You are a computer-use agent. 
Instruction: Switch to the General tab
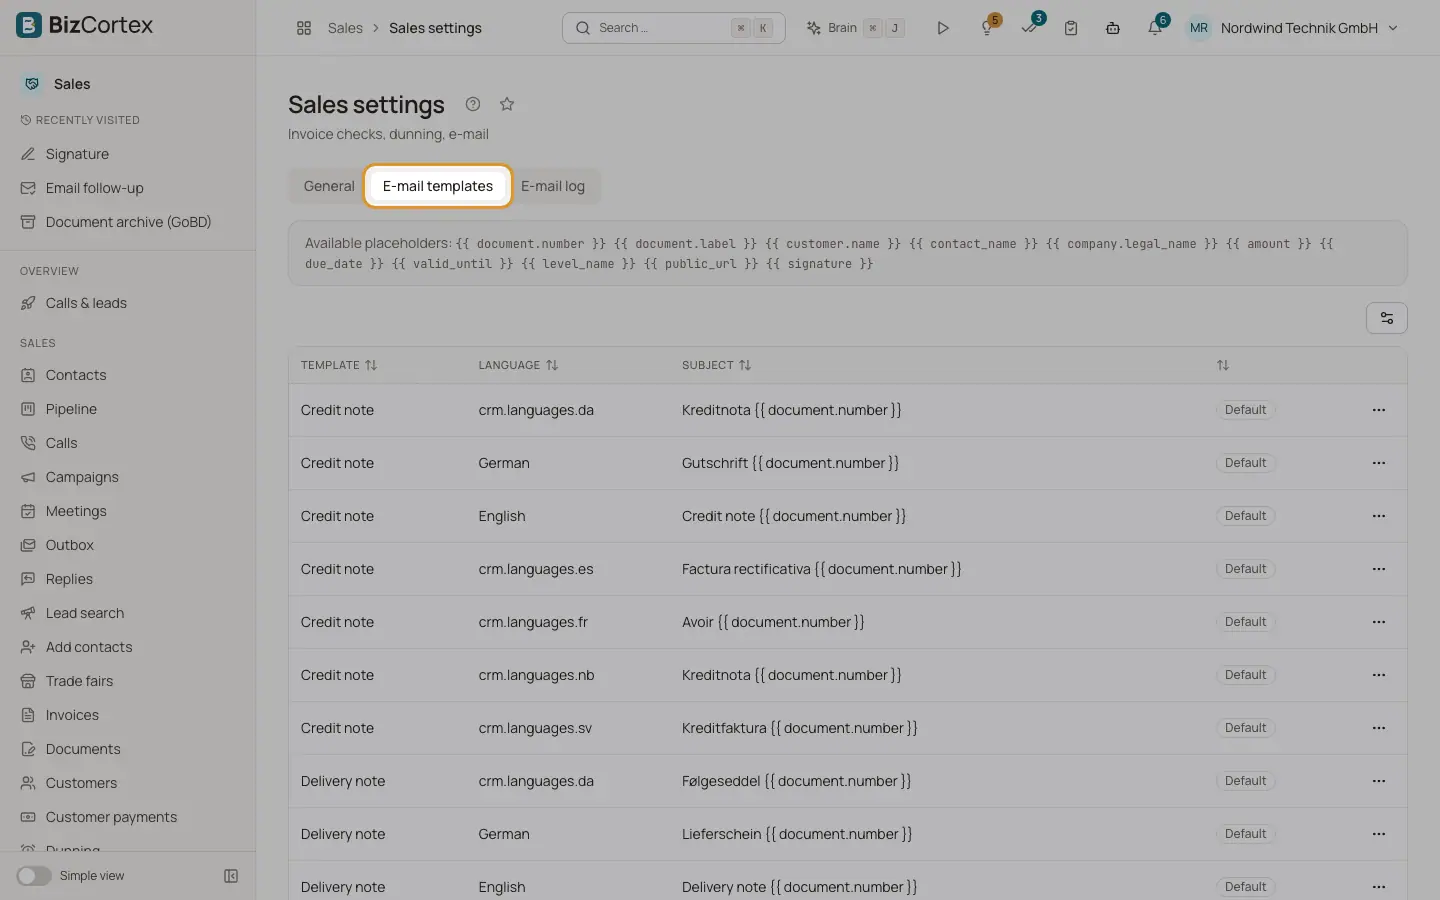(x=329, y=186)
